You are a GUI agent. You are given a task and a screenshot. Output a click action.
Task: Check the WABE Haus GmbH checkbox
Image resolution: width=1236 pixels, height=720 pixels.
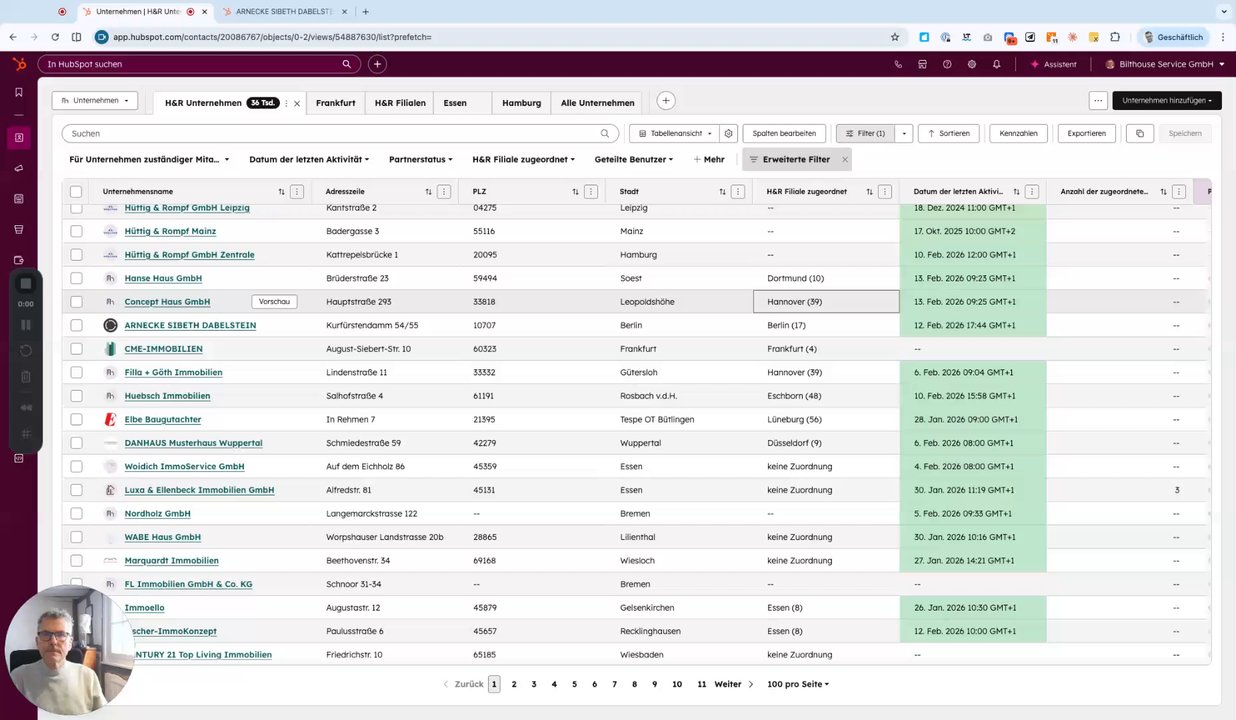coord(76,537)
